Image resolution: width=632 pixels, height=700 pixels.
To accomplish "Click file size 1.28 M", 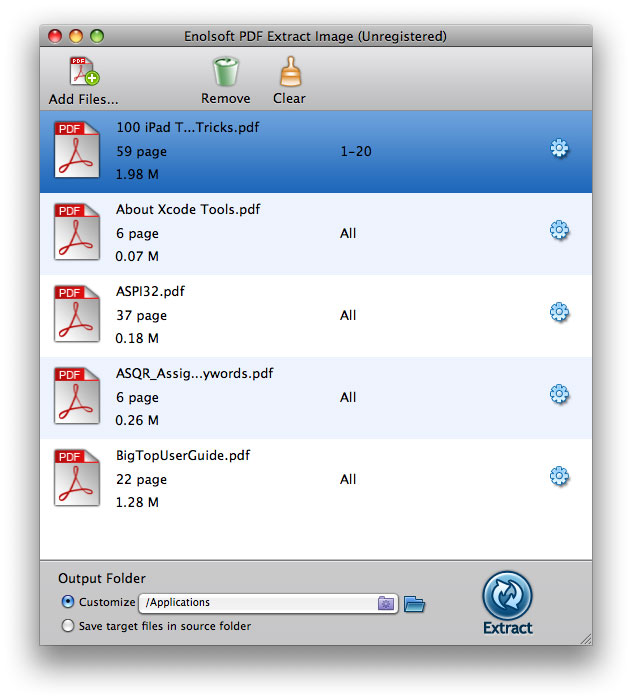I will coord(137,502).
